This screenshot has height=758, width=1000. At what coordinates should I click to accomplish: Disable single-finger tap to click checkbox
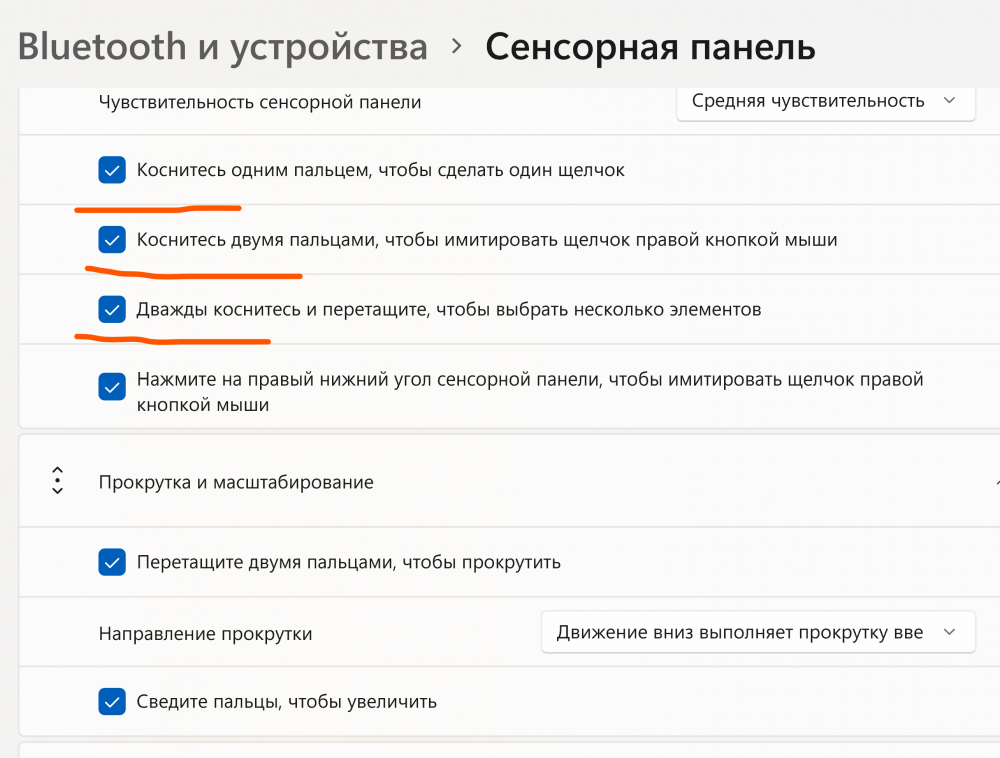pos(112,170)
